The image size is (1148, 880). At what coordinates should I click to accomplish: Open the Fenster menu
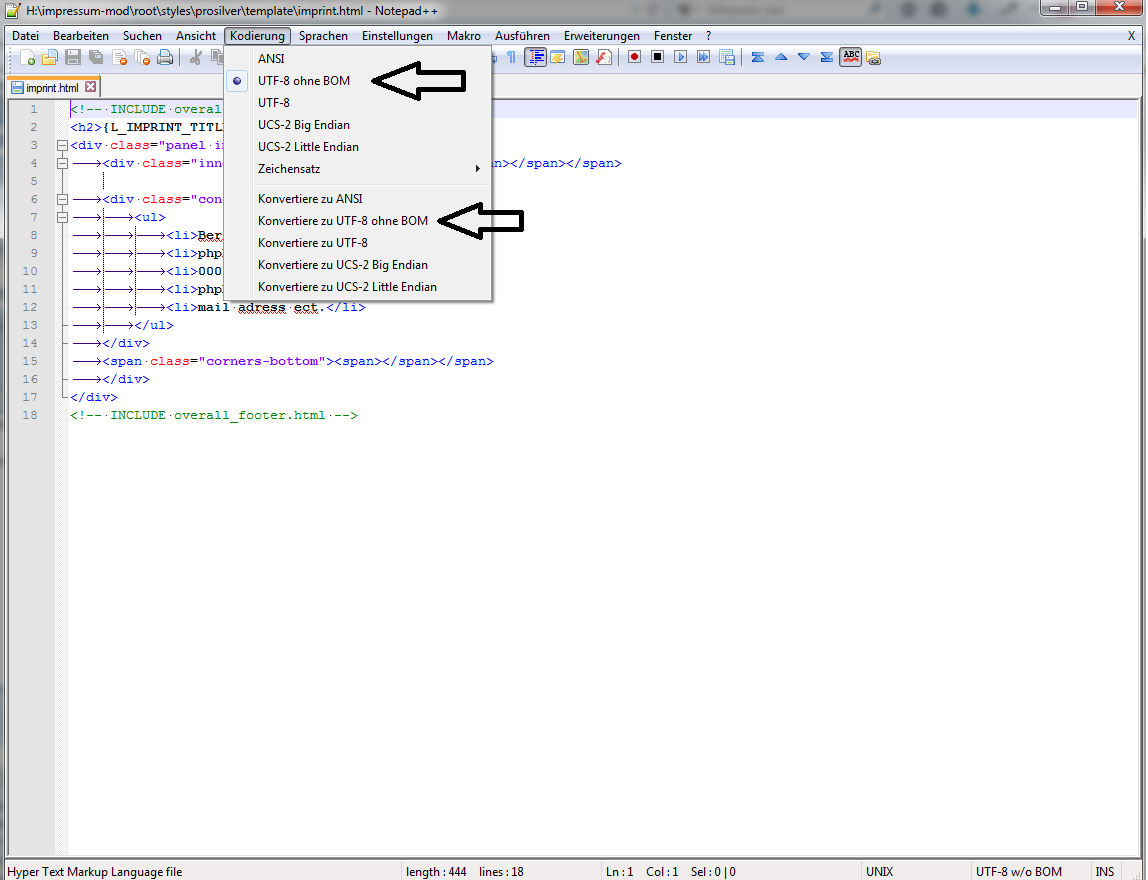[x=673, y=36]
